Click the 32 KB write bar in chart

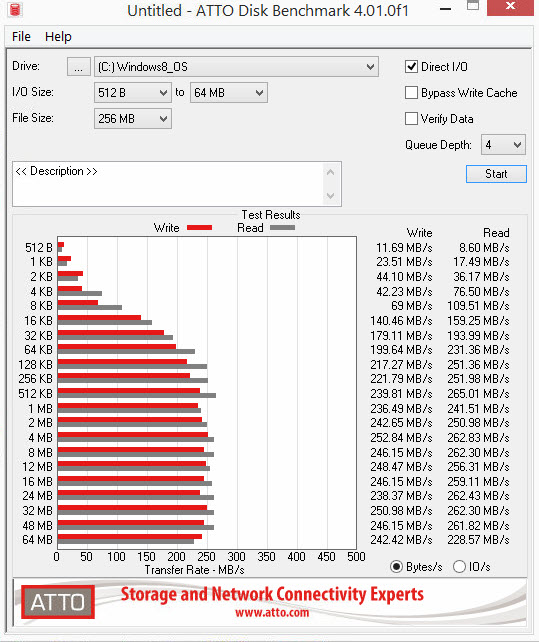pos(111,332)
